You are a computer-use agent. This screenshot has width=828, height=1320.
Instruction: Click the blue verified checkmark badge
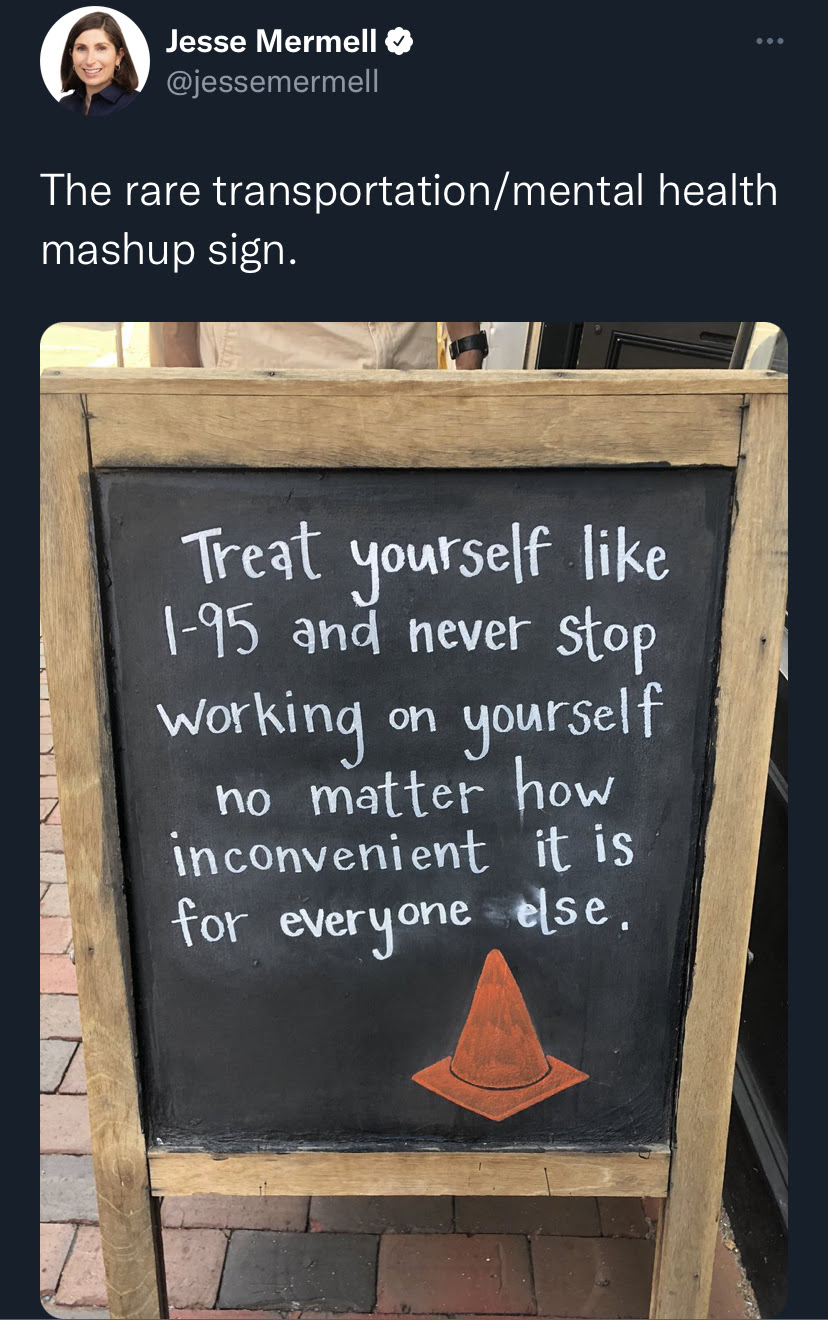pos(400,41)
